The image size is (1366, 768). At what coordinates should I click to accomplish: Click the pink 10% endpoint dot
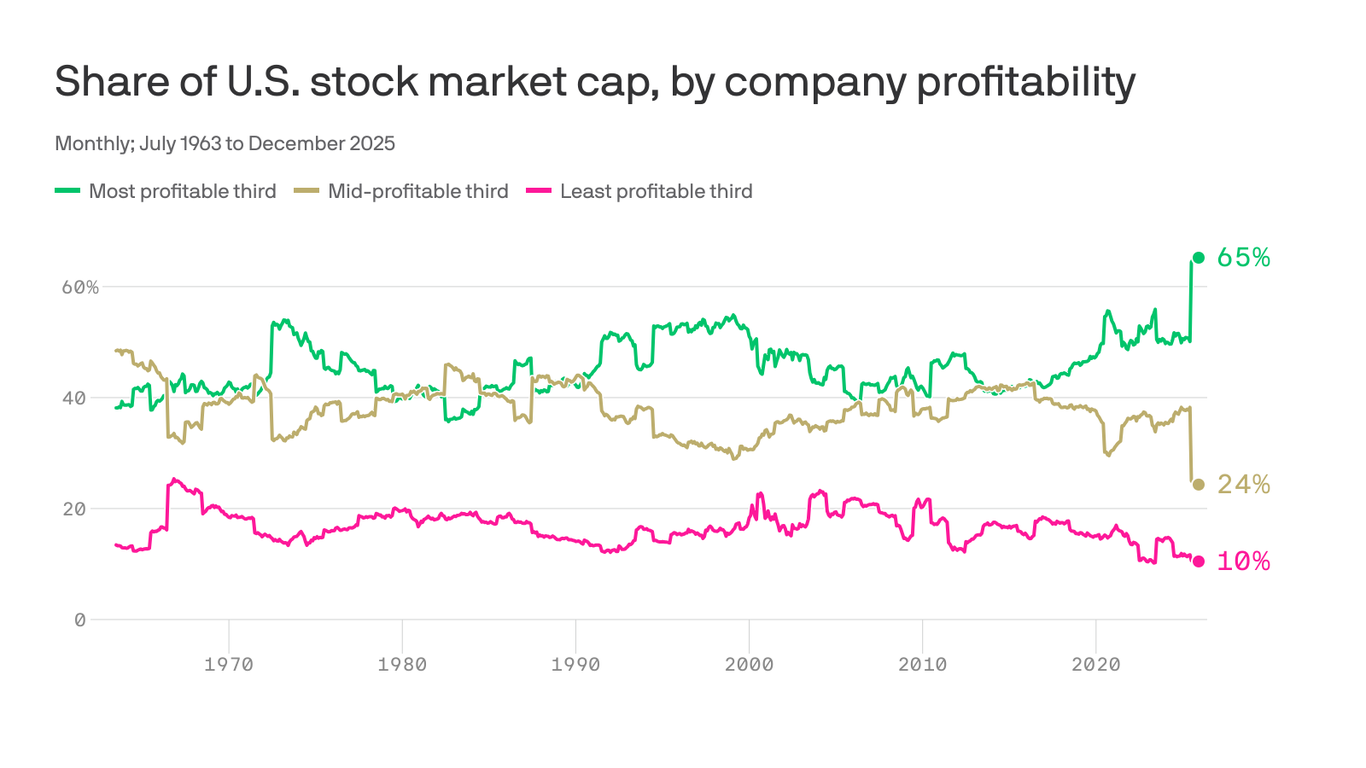[1198, 561]
